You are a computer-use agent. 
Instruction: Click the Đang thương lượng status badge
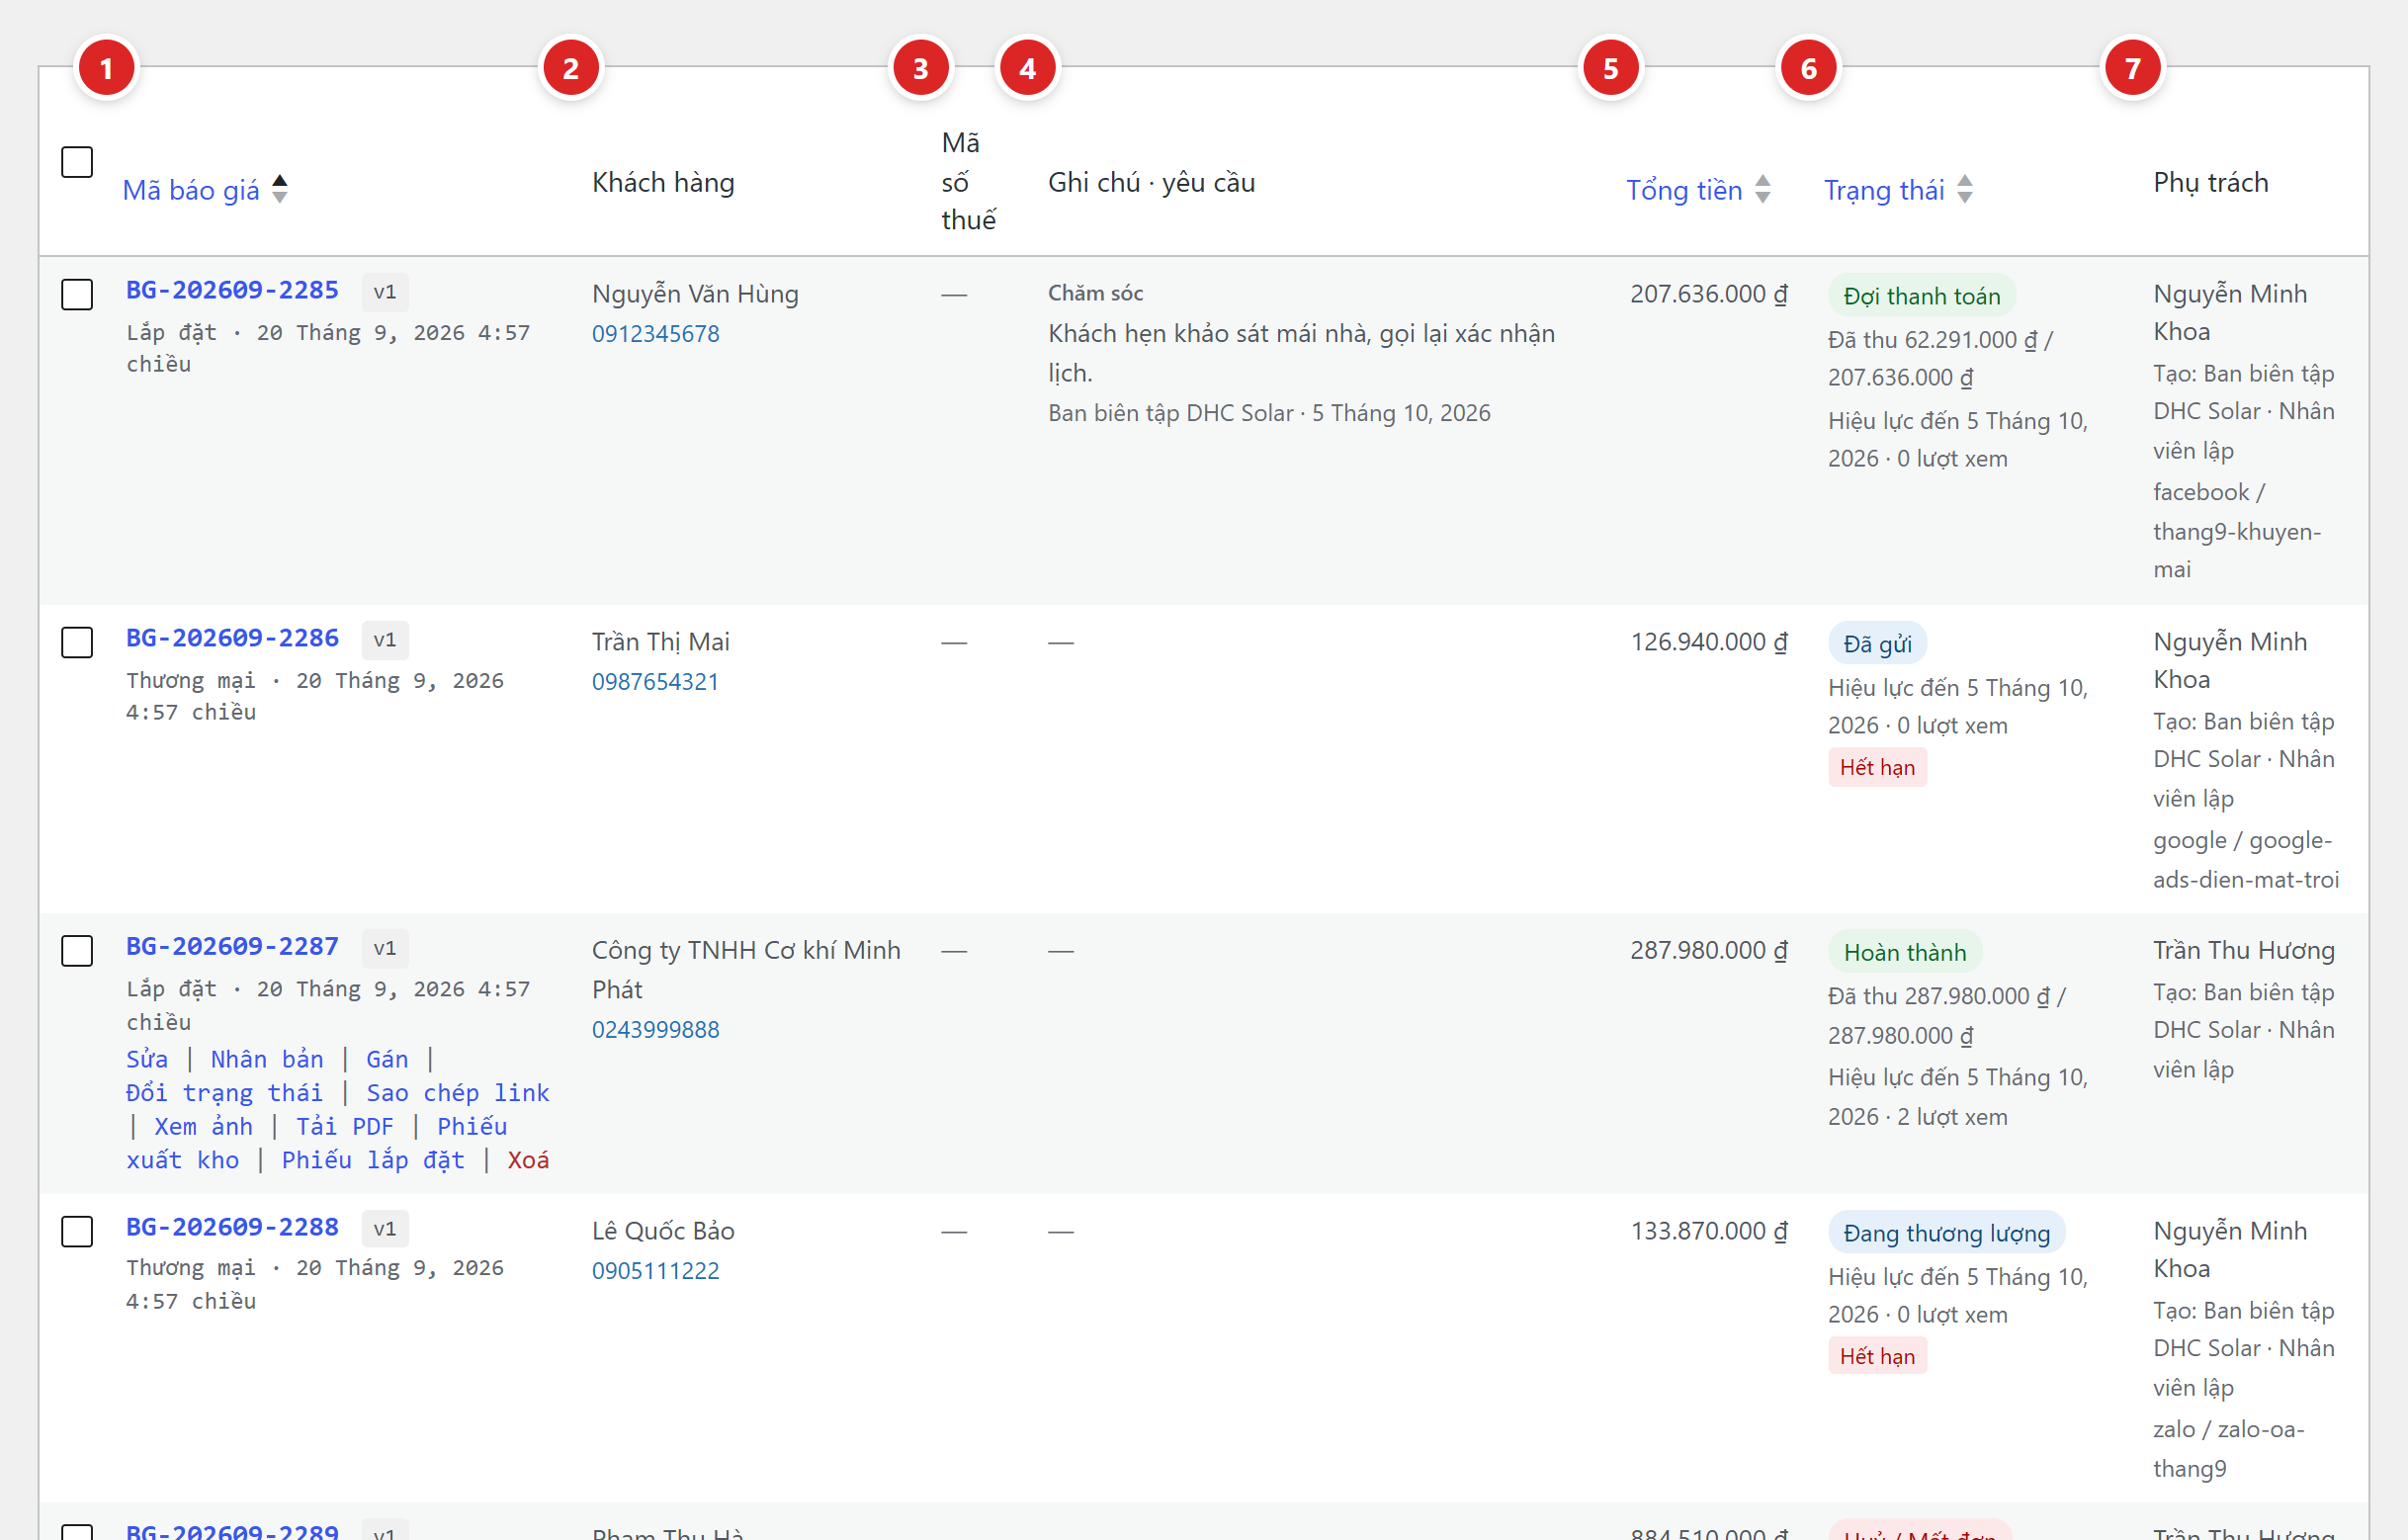[1947, 1233]
